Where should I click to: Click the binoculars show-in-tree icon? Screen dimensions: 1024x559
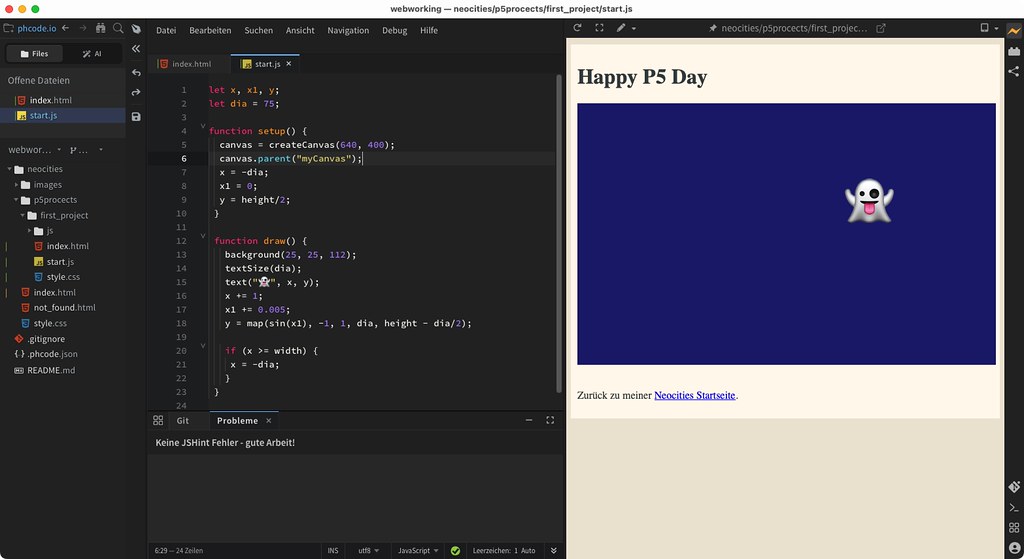coord(100,28)
